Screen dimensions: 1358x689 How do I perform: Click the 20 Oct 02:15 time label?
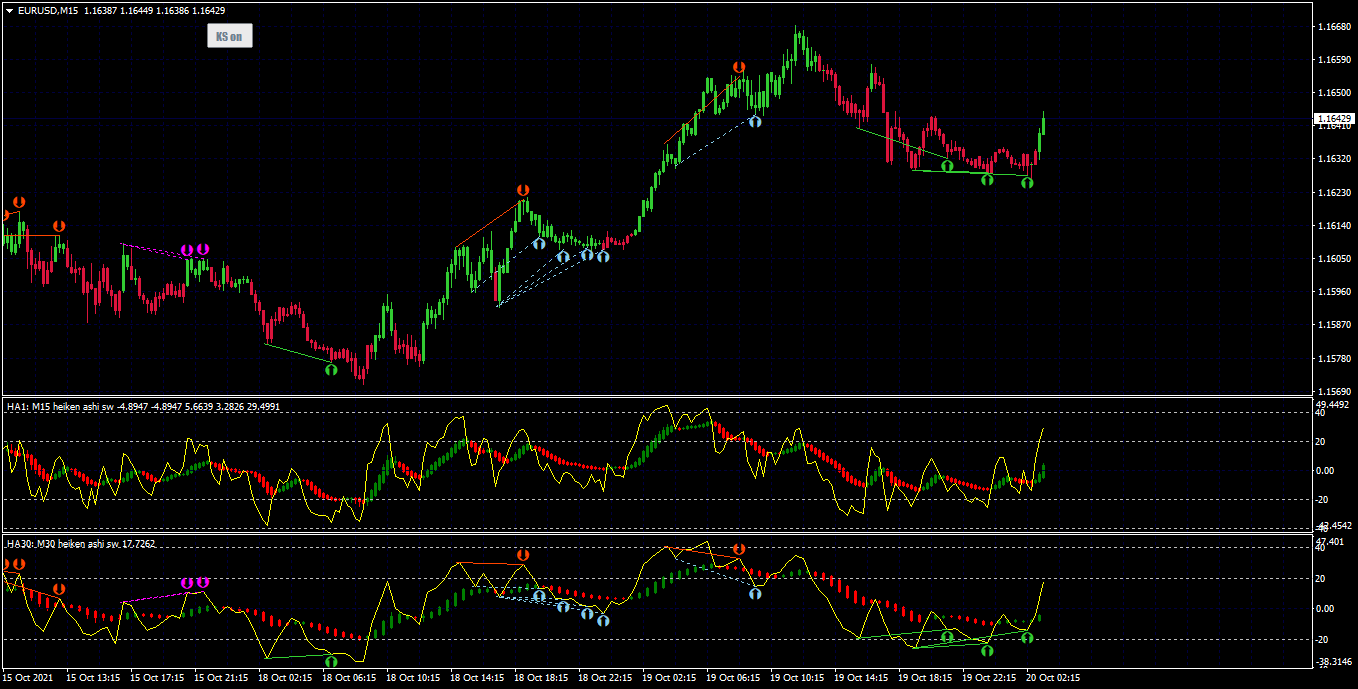(1054, 677)
